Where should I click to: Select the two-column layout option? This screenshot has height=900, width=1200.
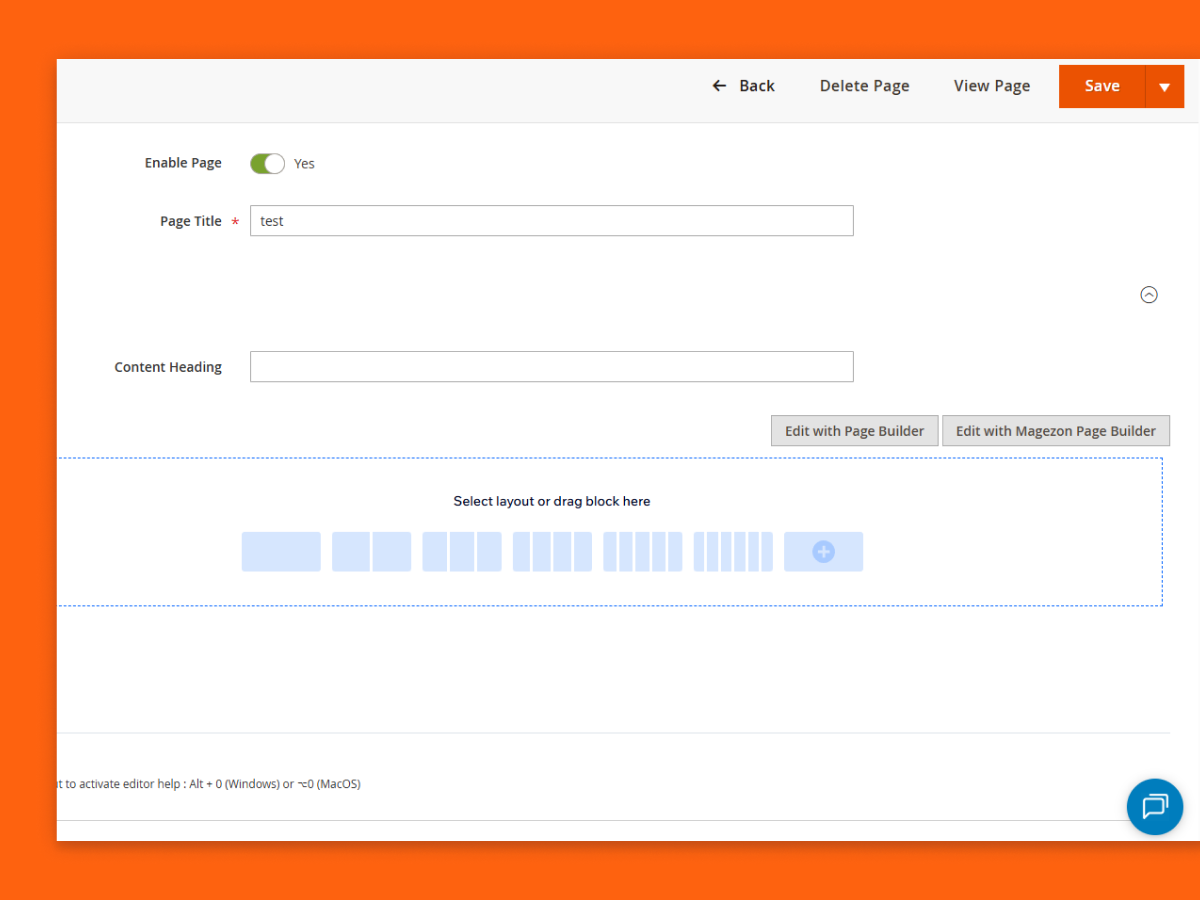point(371,551)
